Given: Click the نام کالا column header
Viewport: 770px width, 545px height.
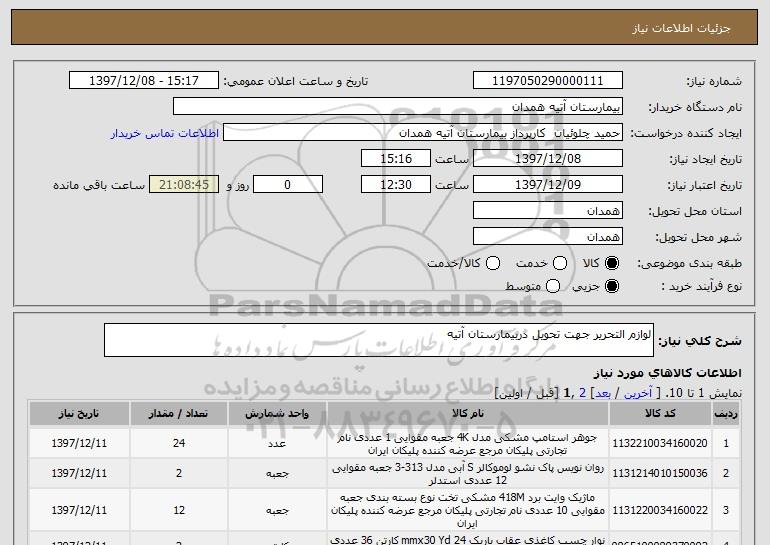Looking at the screenshot, I should pyautogui.click(x=468, y=413).
